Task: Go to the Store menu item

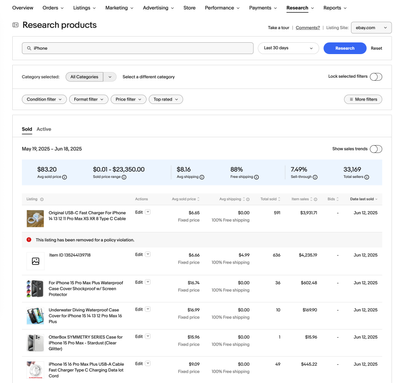Action: (x=189, y=8)
